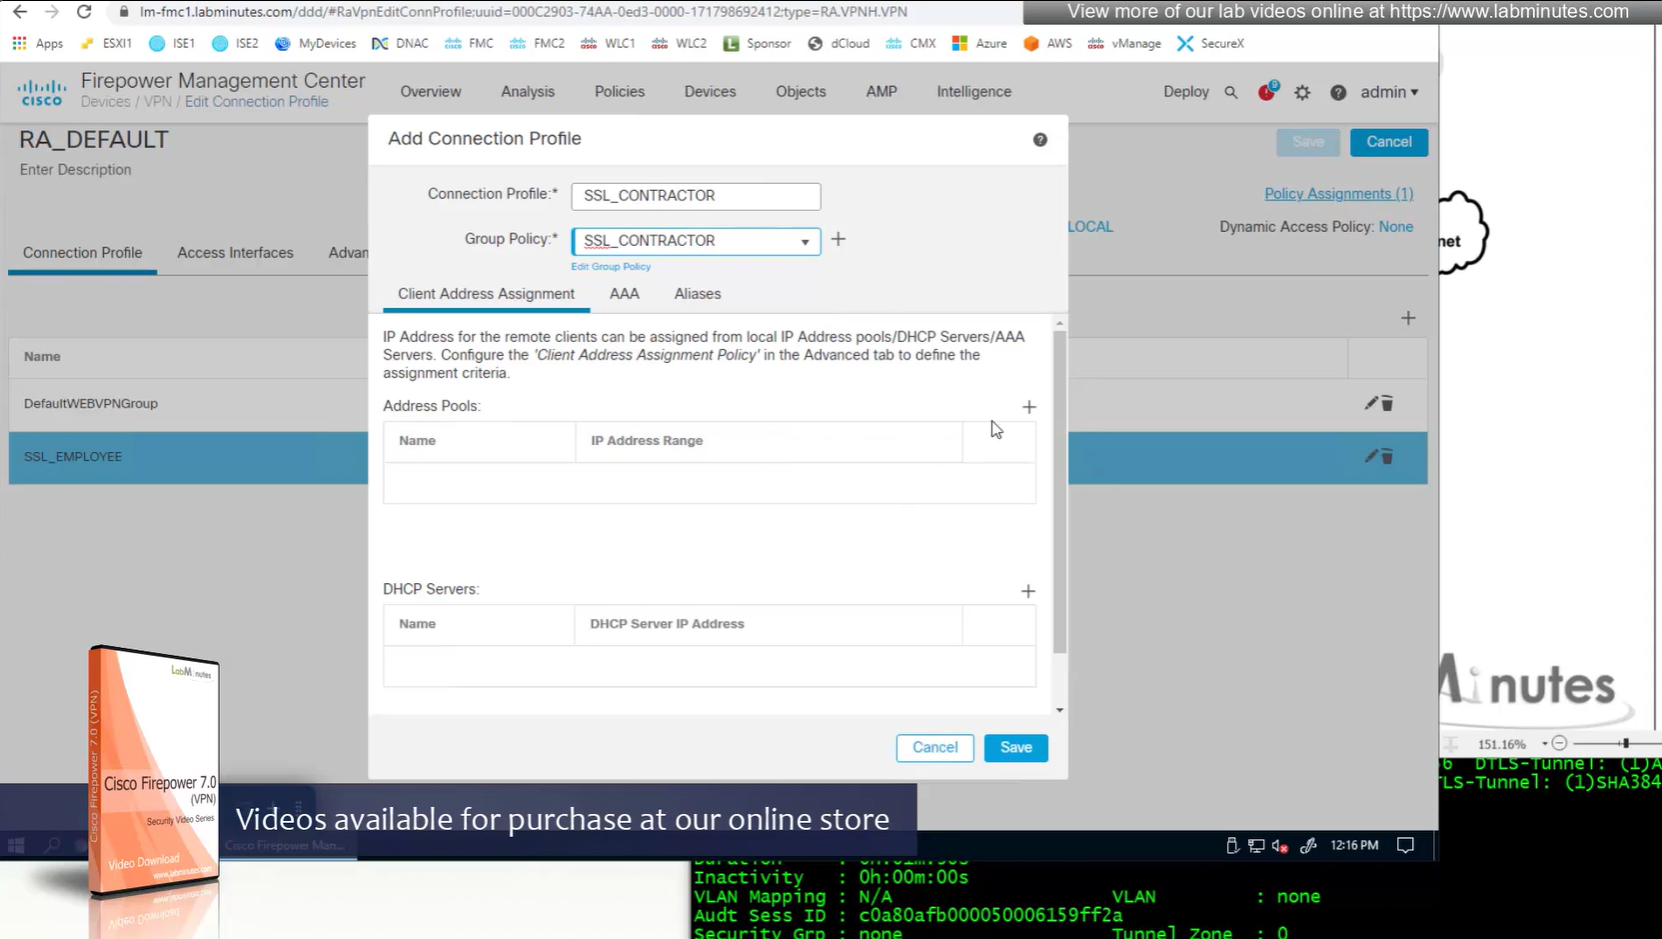Open the admin user dropdown menu

click(1389, 92)
